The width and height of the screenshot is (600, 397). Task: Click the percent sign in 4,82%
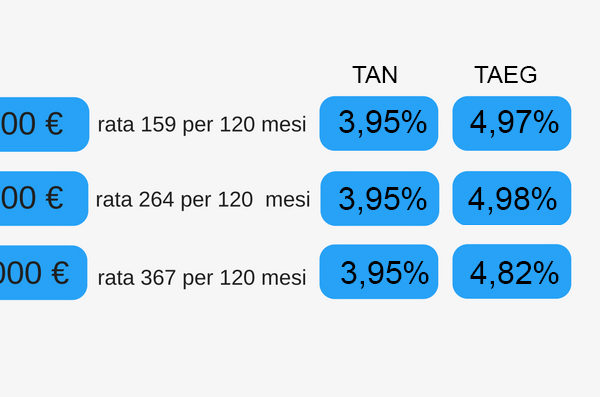click(x=546, y=273)
